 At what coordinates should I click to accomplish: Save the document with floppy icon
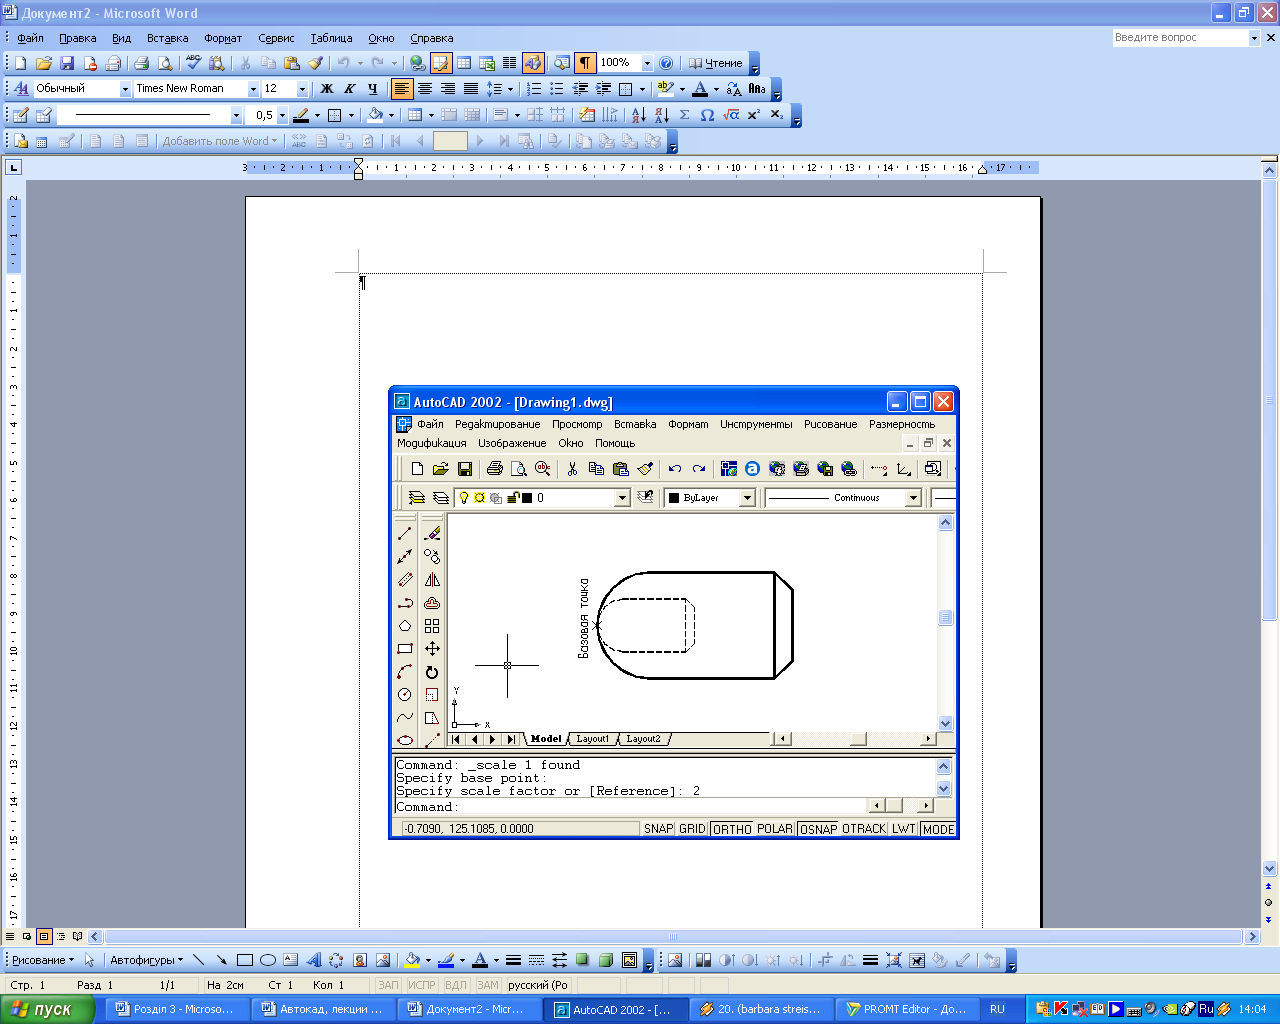point(67,63)
